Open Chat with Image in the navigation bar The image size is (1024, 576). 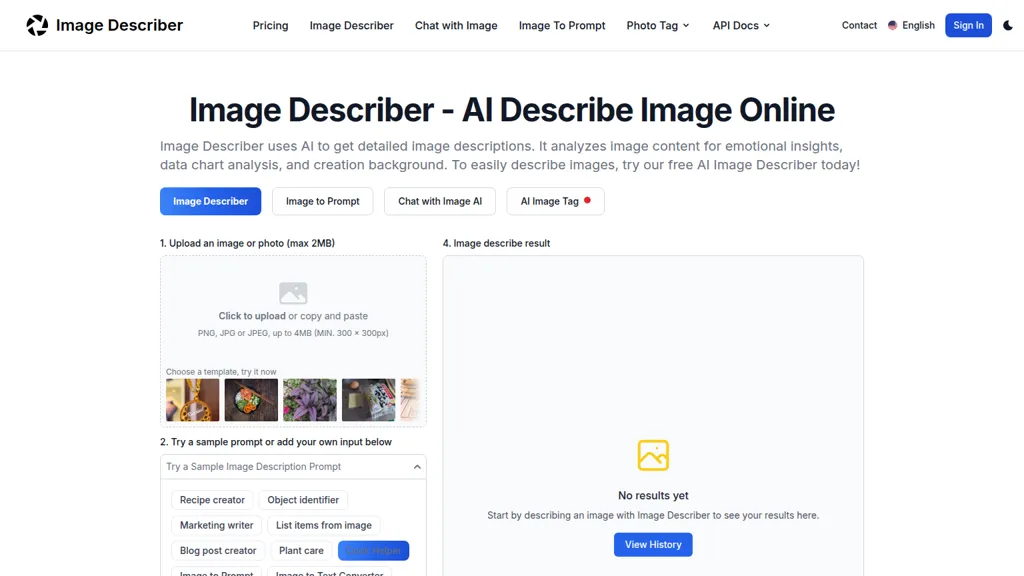coord(456,25)
